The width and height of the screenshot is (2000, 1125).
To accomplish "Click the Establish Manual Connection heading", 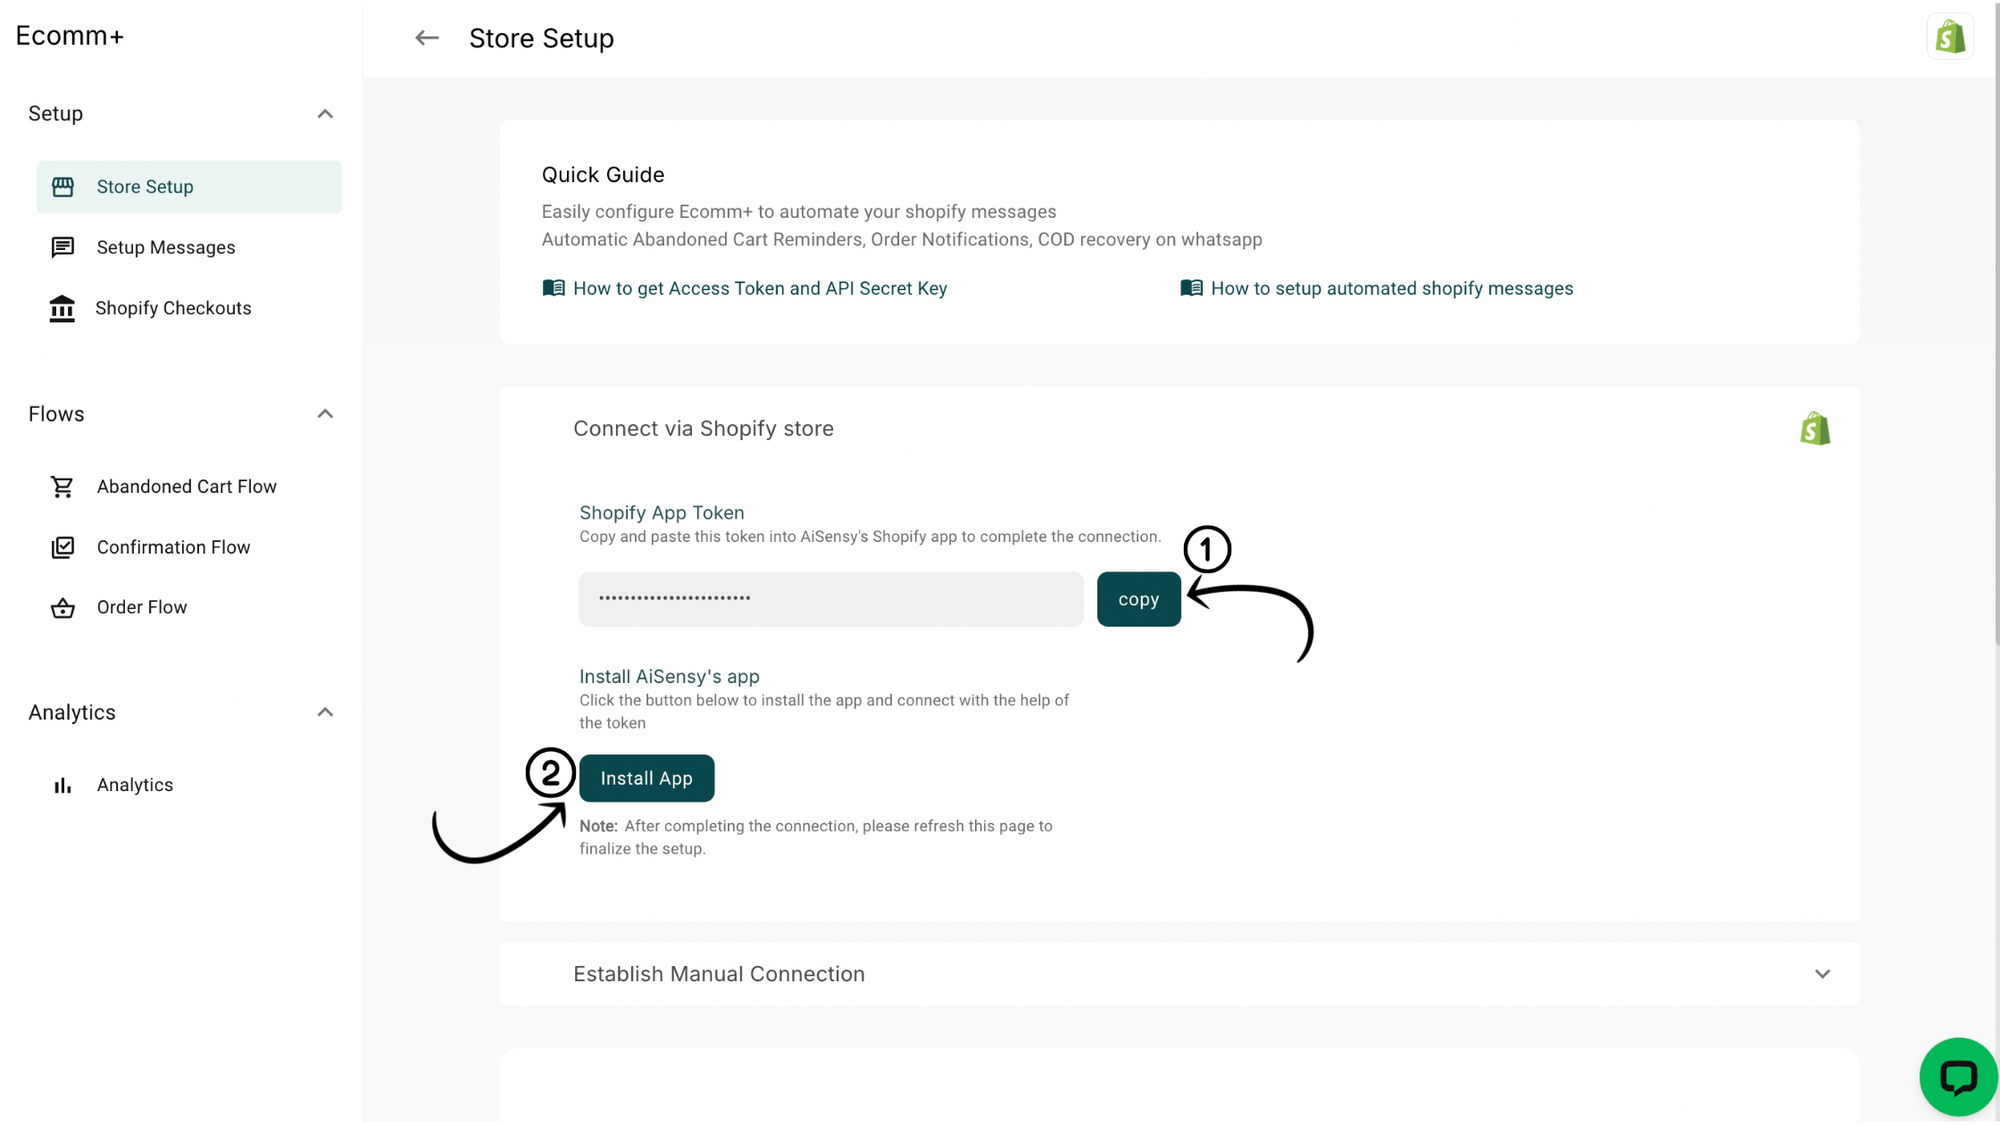I will click(719, 974).
